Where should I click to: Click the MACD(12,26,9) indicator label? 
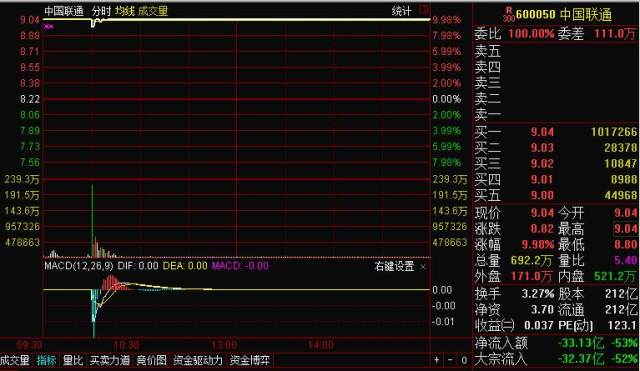[x=79, y=266]
